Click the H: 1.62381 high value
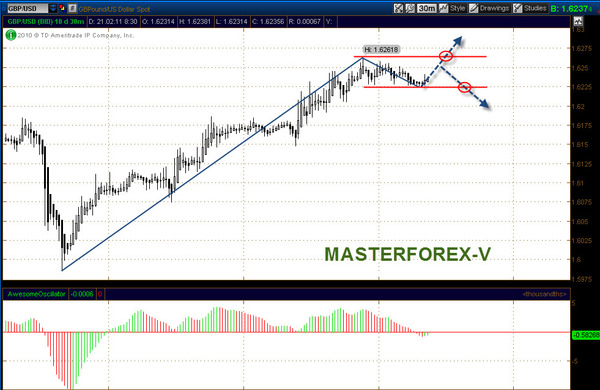The height and width of the screenshot is (390, 600). [x=195, y=21]
